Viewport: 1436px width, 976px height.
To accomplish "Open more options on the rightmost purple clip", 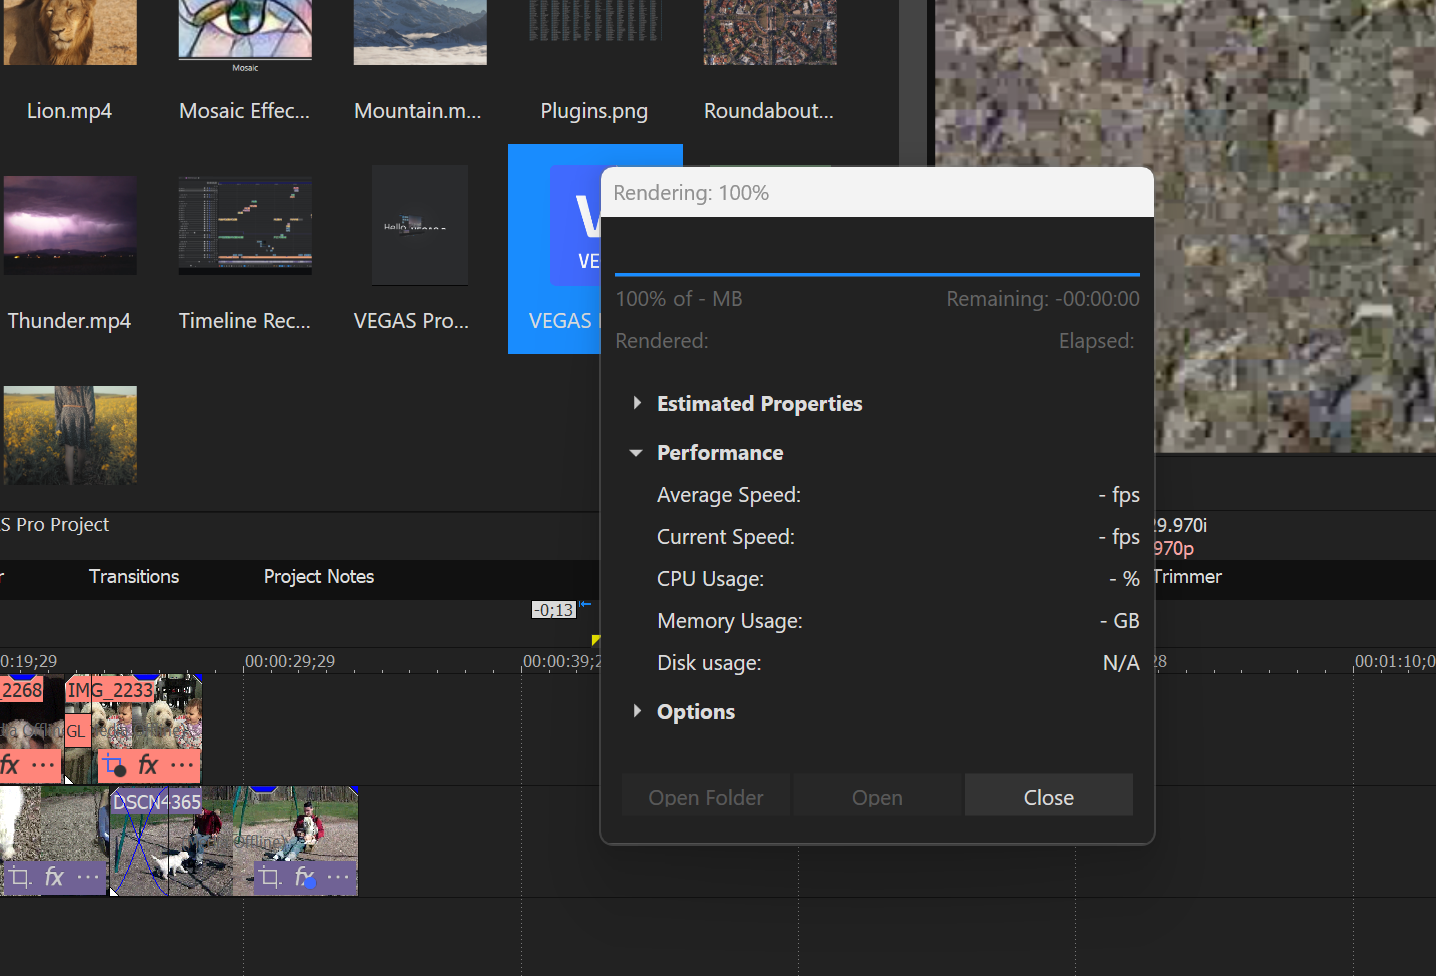I will (339, 878).
